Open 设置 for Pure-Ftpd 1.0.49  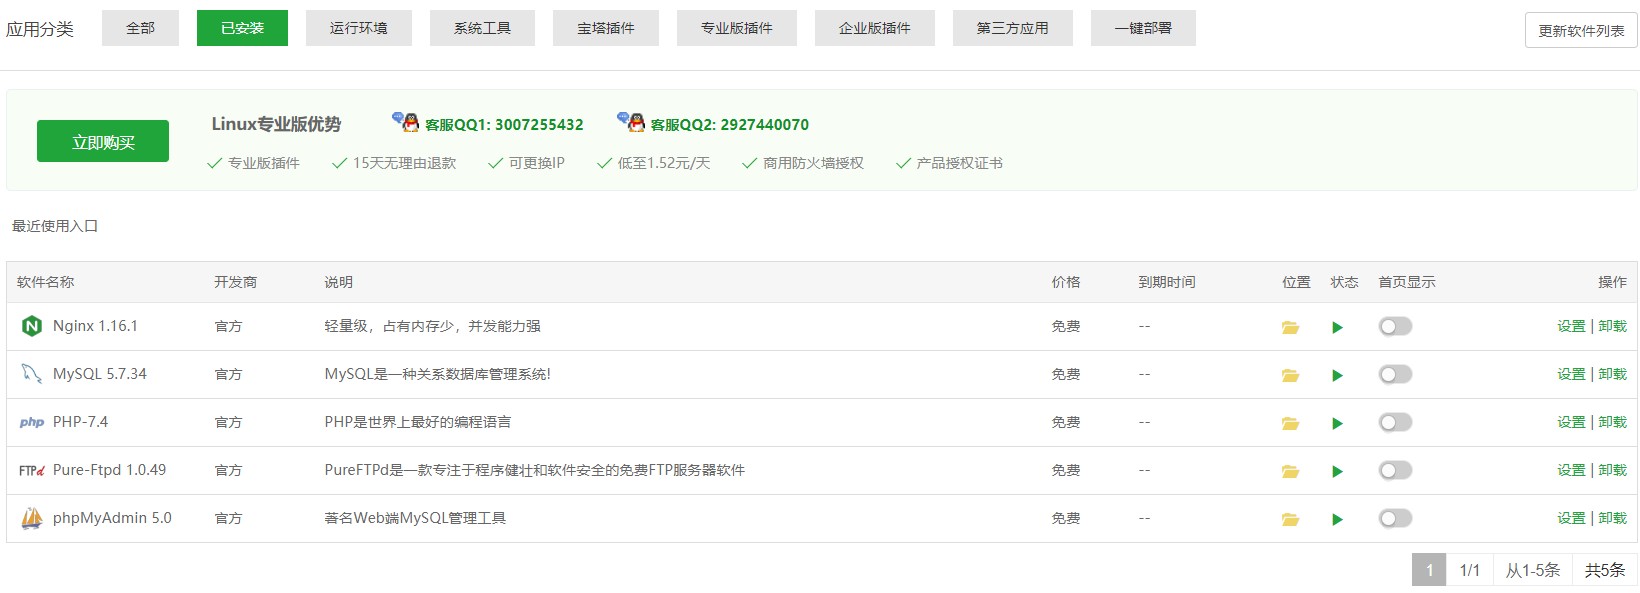click(x=1571, y=470)
